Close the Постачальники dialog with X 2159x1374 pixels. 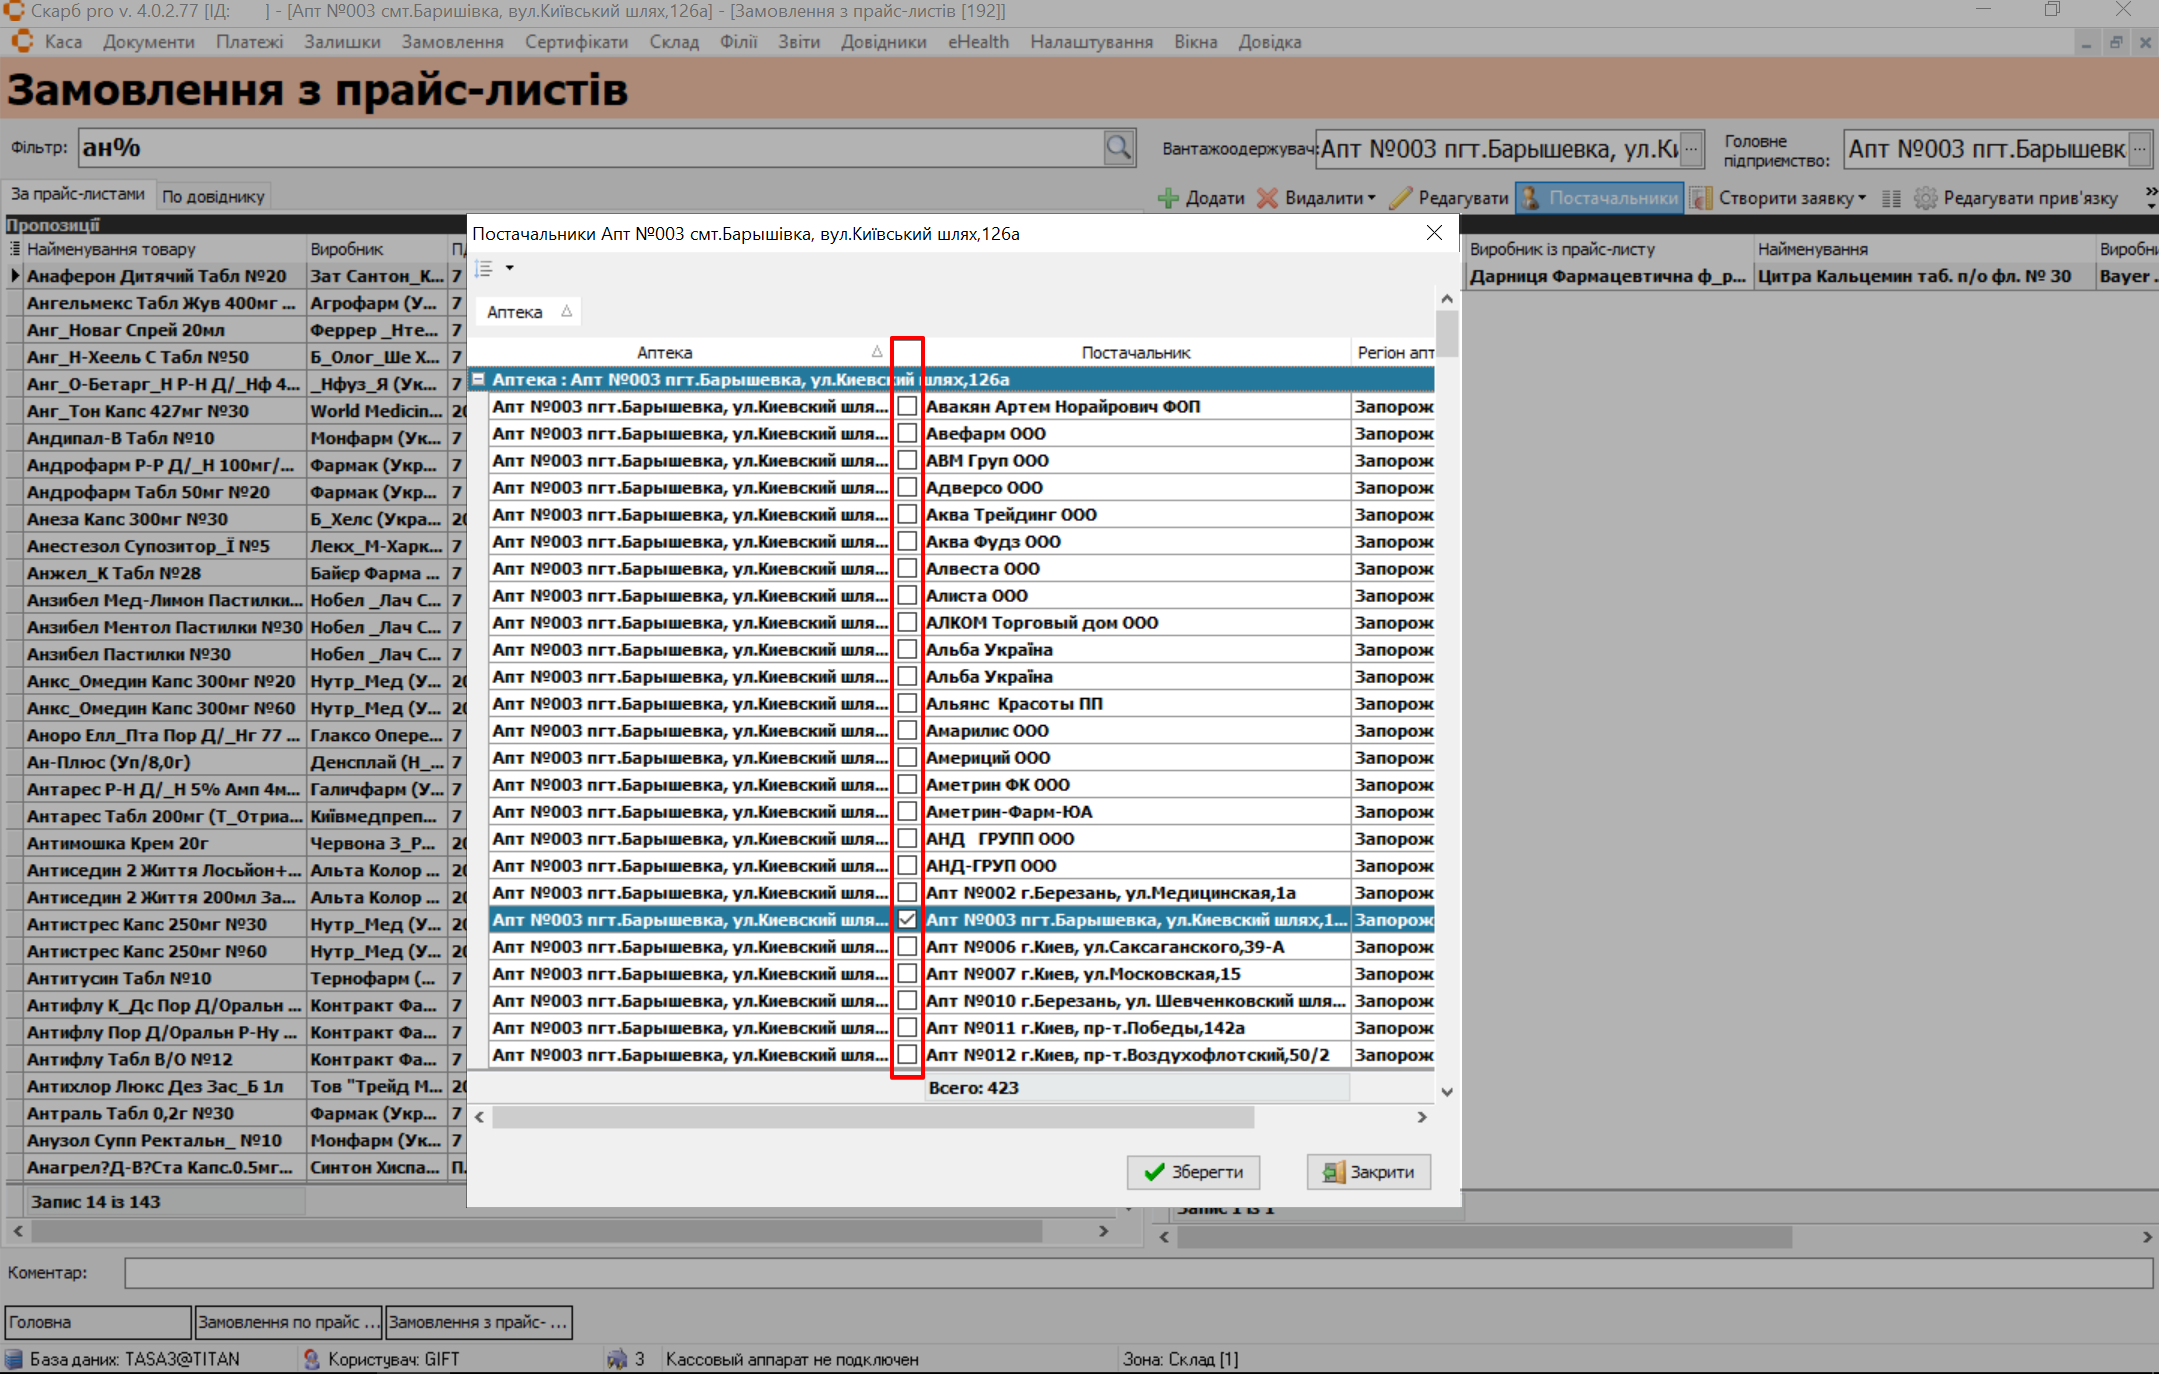click(x=1434, y=232)
